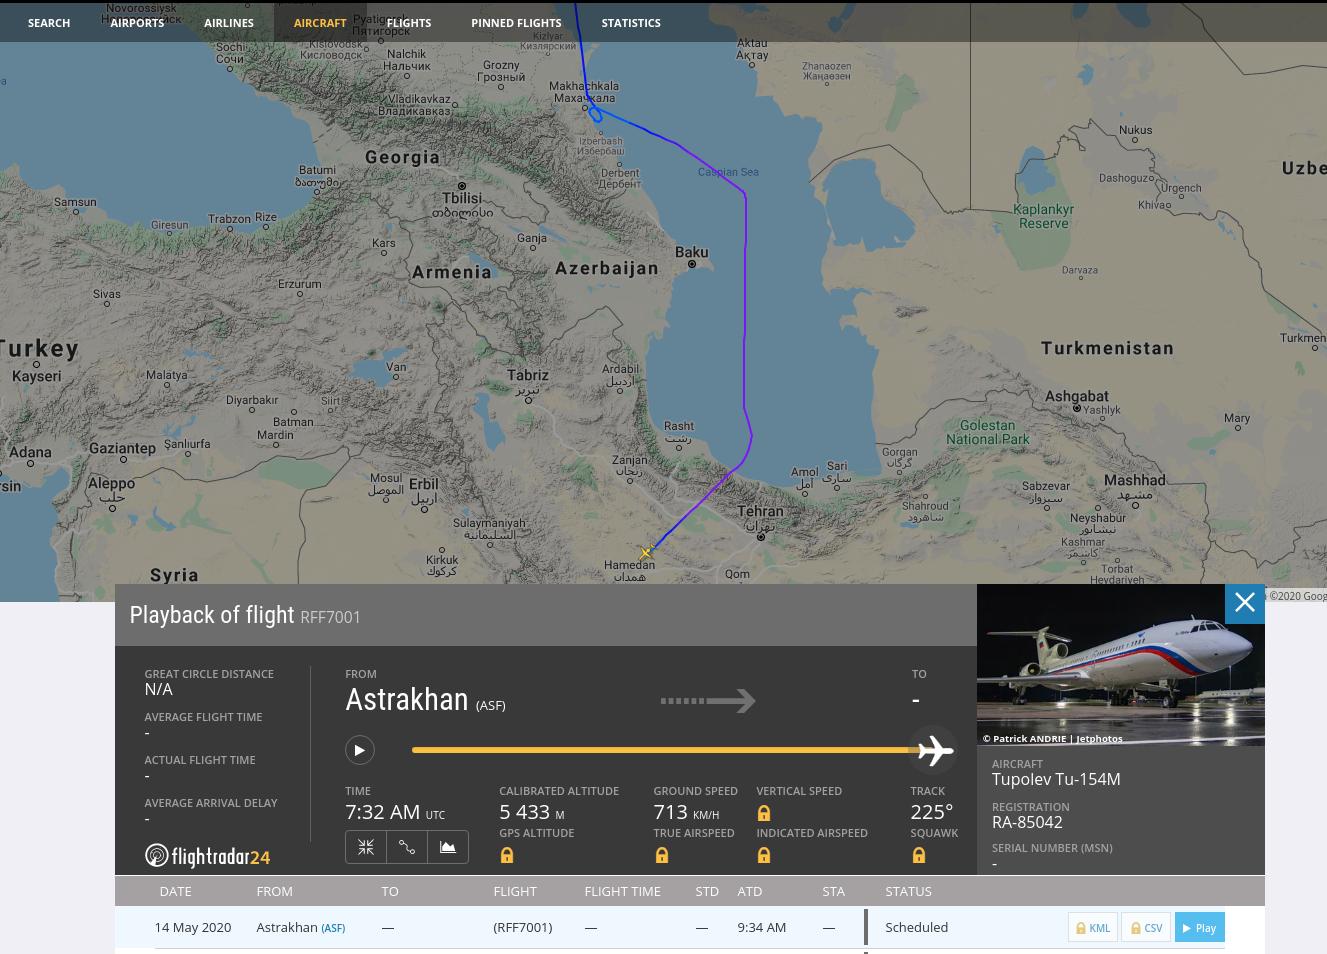Image resolution: width=1327 pixels, height=954 pixels.
Task: Click the locked Vertical Speed padlock icon
Action: [764, 814]
